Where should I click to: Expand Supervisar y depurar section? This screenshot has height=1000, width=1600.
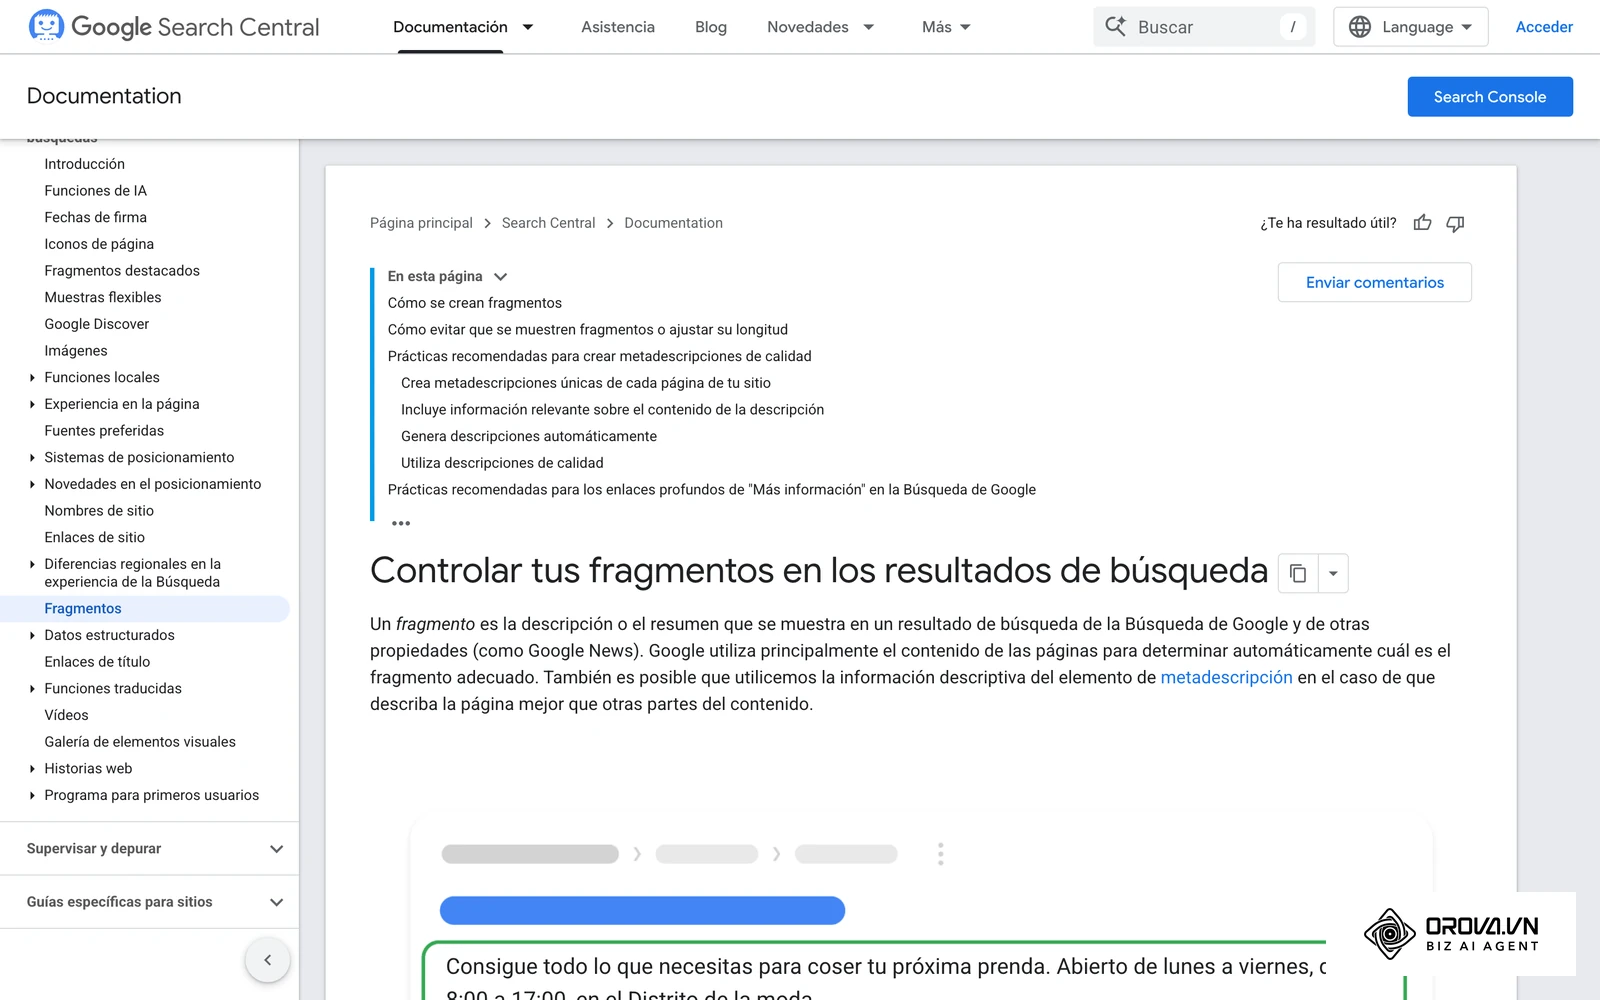pos(277,849)
